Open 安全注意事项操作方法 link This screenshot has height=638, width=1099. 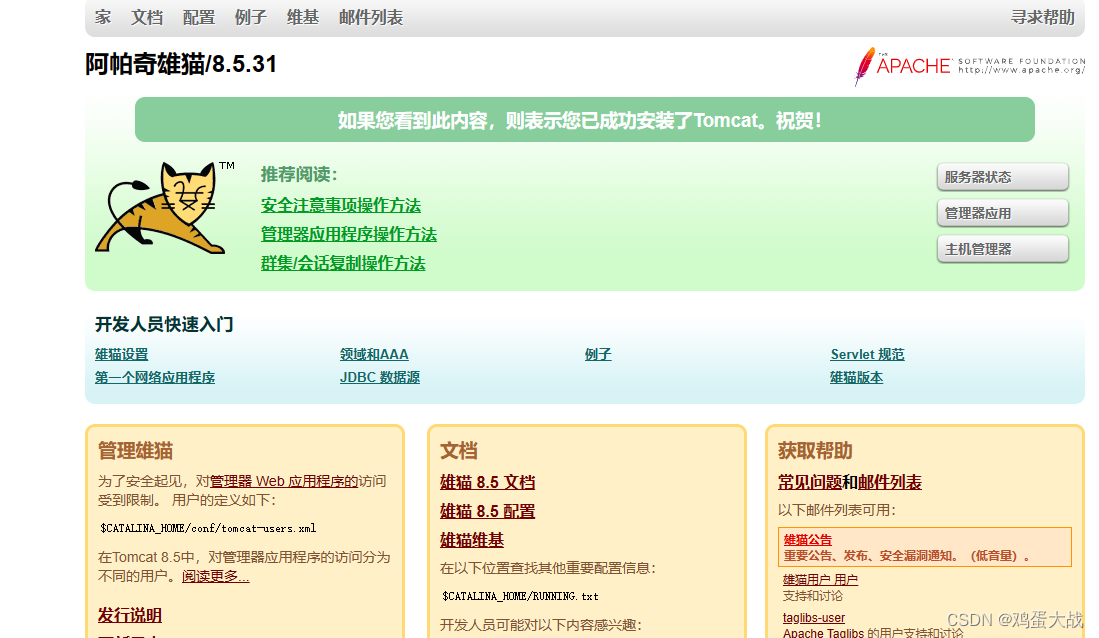(x=341, y=205)
